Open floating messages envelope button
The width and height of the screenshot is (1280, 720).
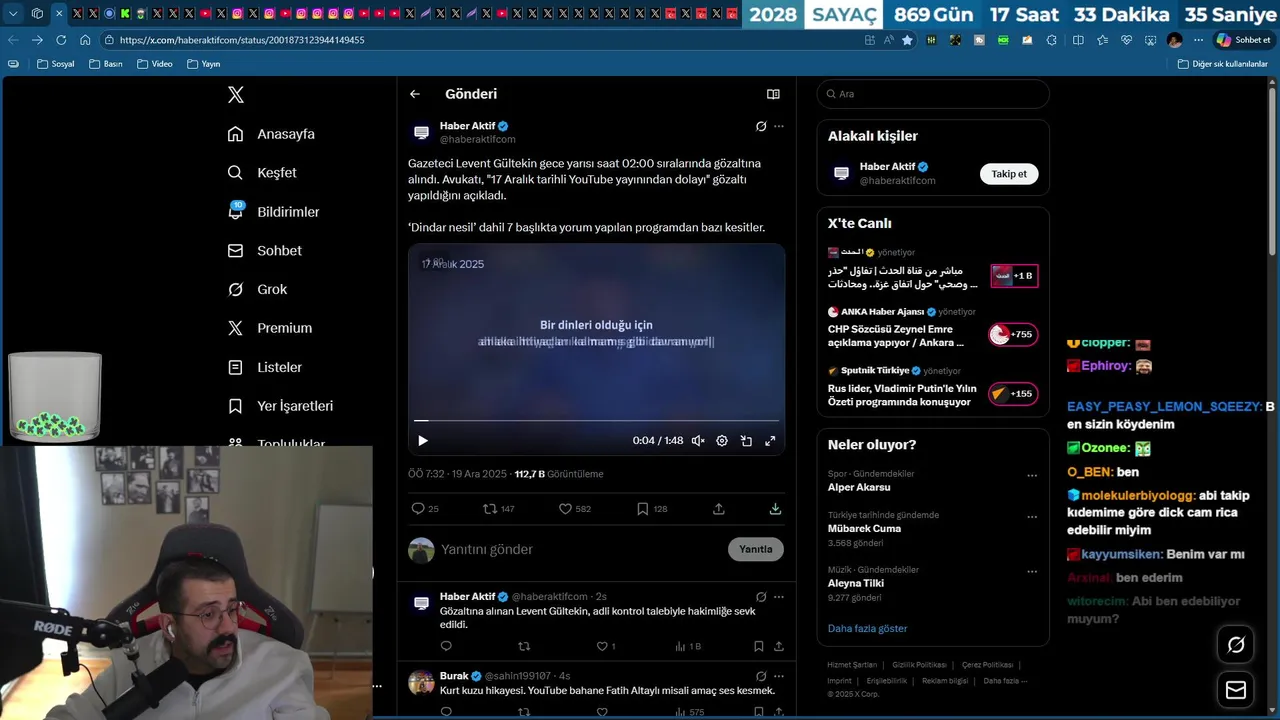pos(1236,690)
